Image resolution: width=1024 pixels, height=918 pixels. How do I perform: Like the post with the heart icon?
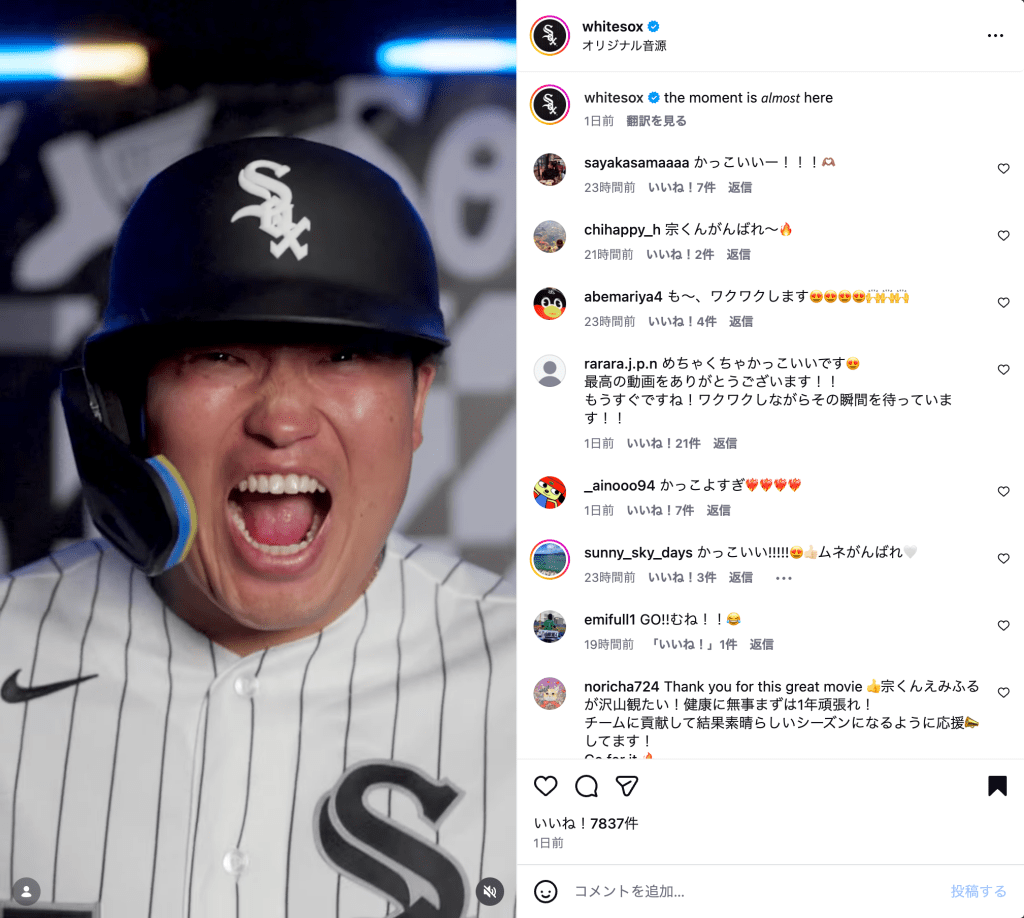click(545, 785)
